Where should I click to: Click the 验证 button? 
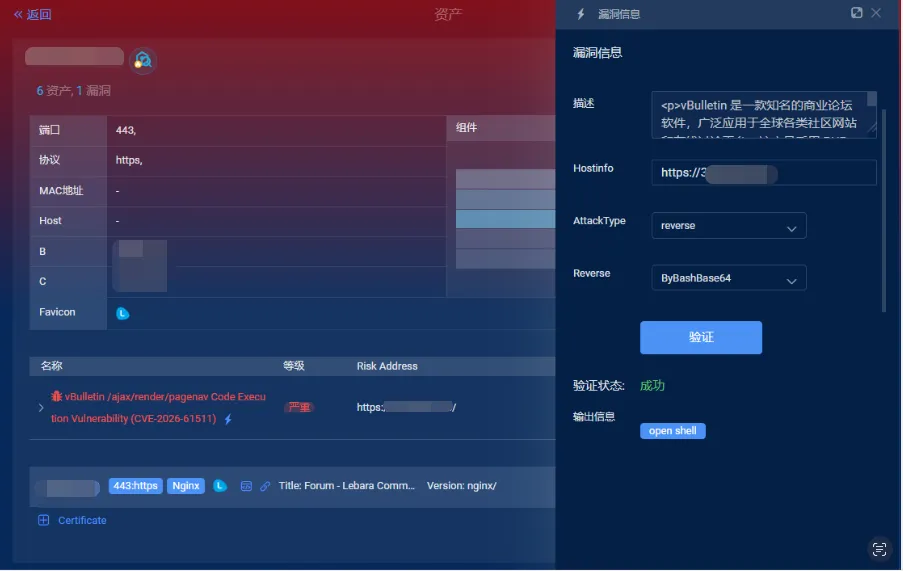click(x=701, y=337)
